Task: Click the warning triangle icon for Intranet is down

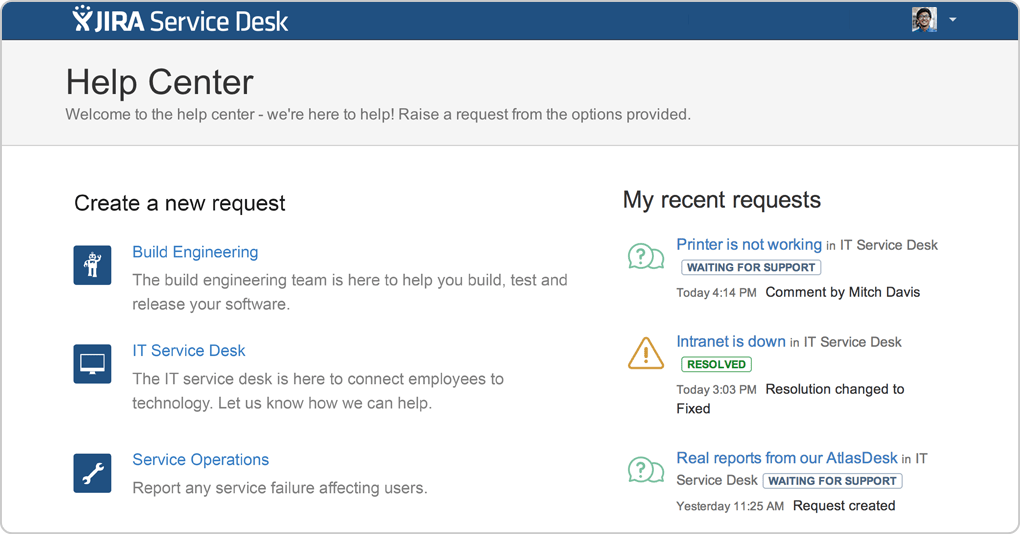Action: point(645,353)
